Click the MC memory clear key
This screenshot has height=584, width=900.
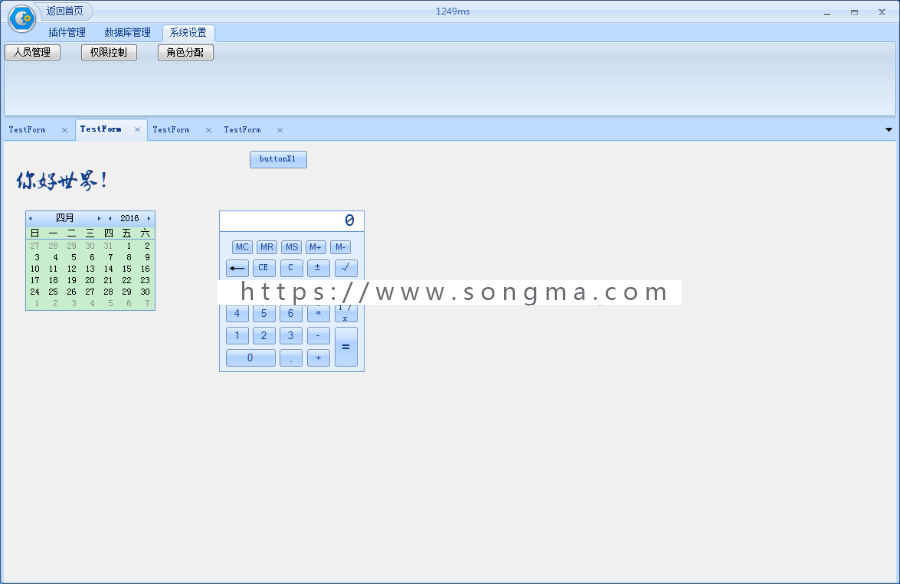242,247
